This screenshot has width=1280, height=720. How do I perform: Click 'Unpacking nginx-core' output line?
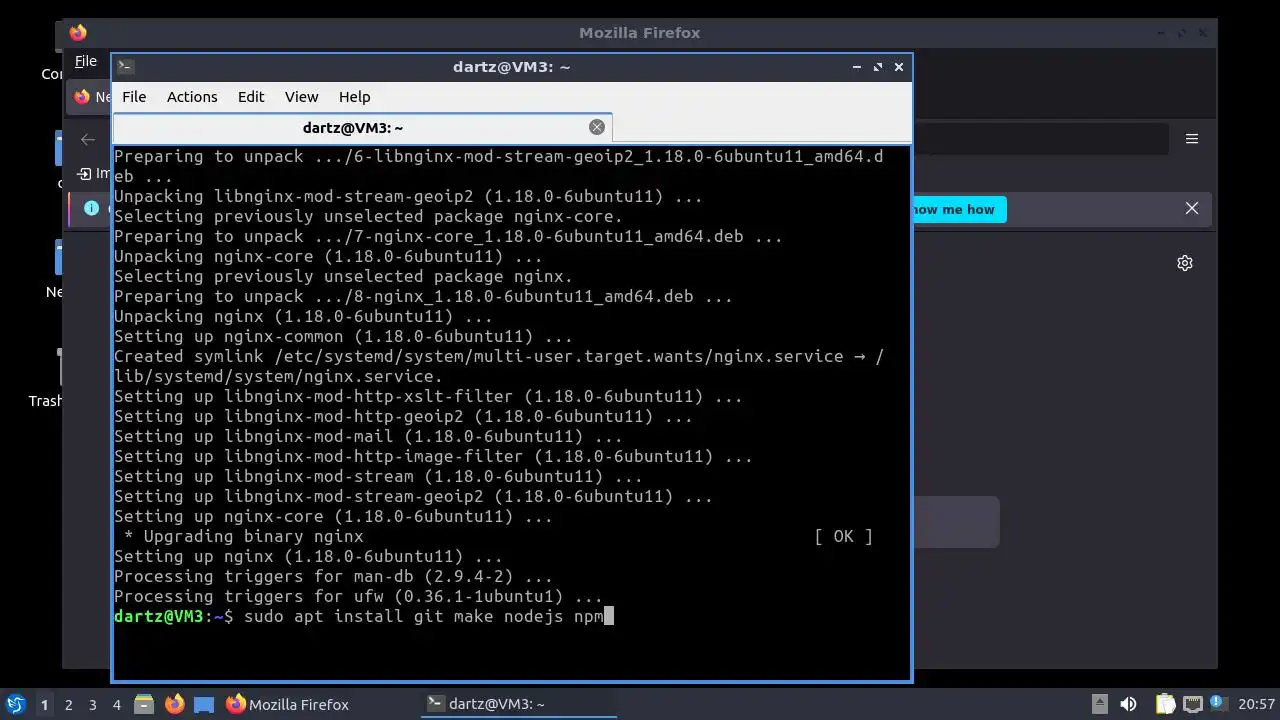click(x=328, y=256)
